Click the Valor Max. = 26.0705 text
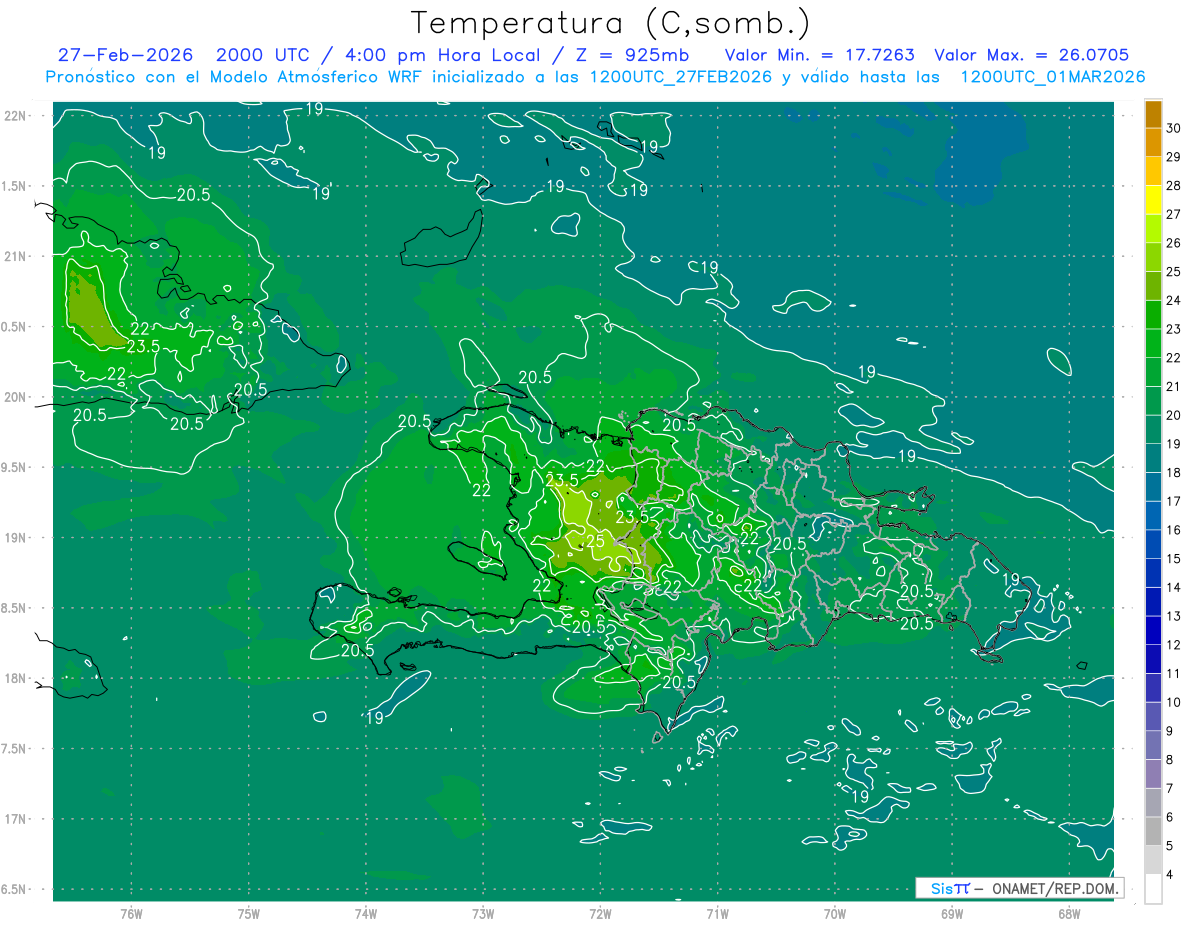 [1031, 55]
